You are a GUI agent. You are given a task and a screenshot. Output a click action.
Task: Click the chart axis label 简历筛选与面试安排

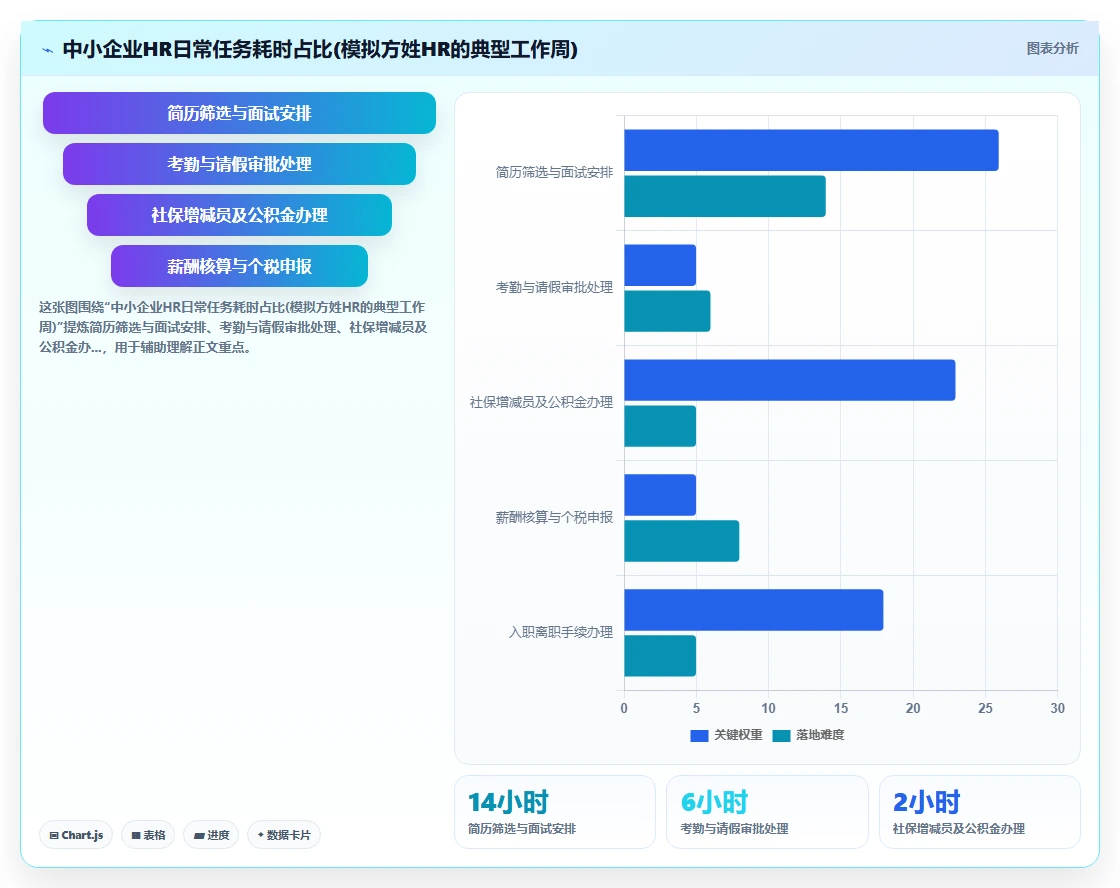coord(554,172)
